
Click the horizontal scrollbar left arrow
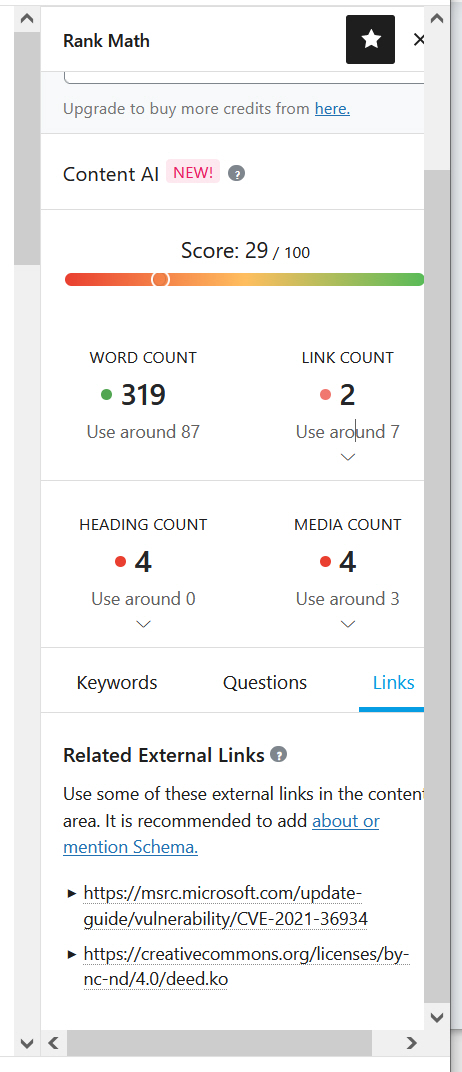tap(53, 1043)
